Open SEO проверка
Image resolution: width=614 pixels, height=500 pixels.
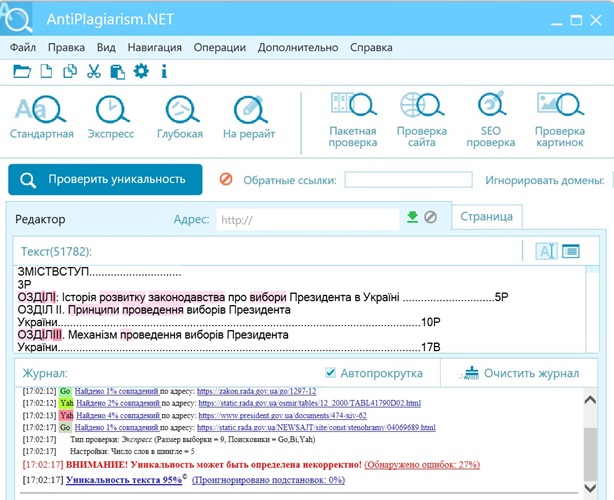point(491,120)
